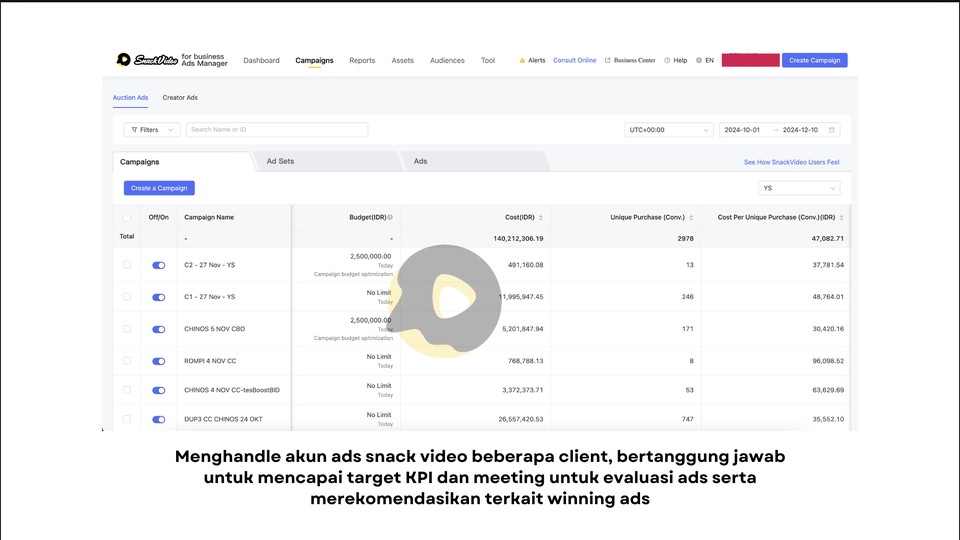Click total unique purchase value 2978

tap(686, 239)
